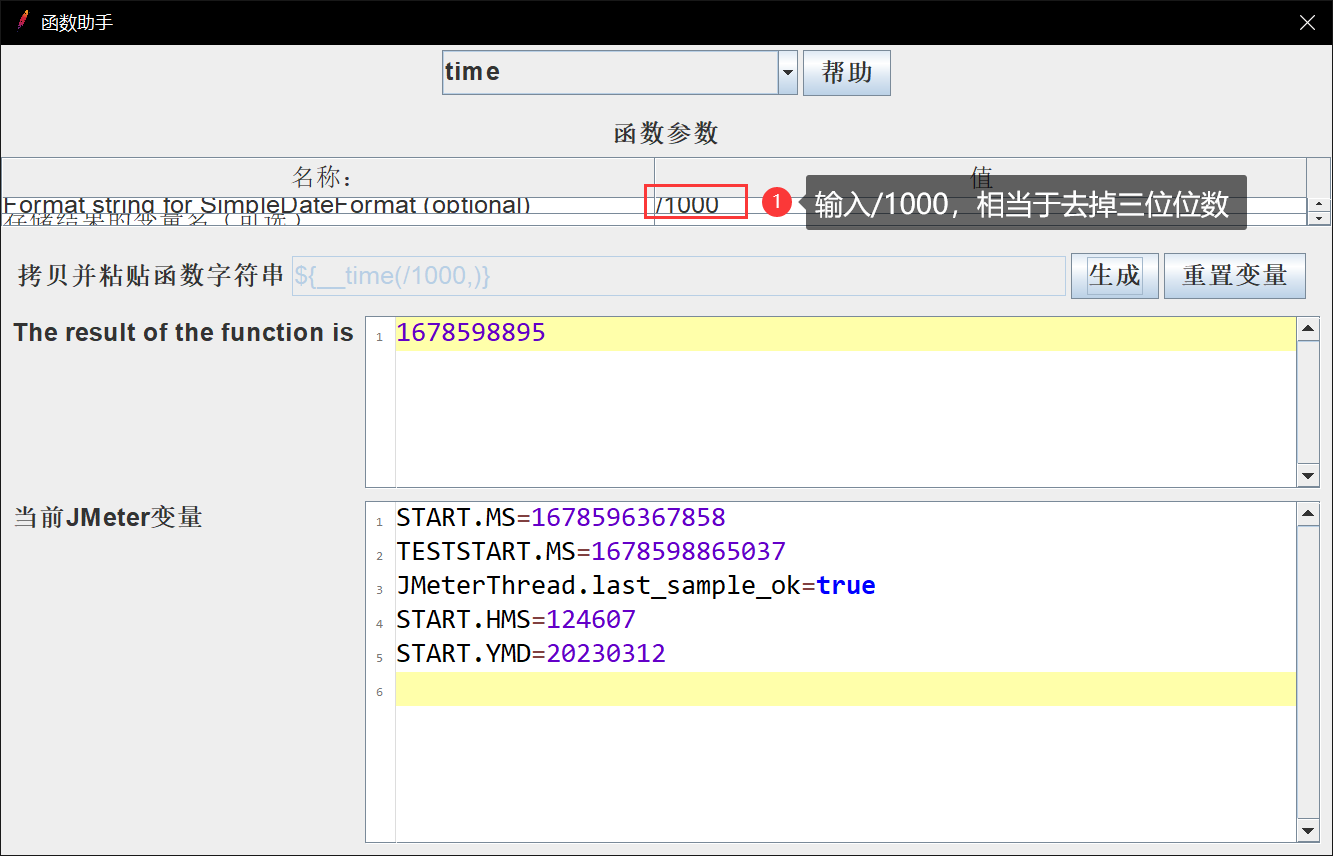Click the result value 1678598895

[x=471, y=333]
